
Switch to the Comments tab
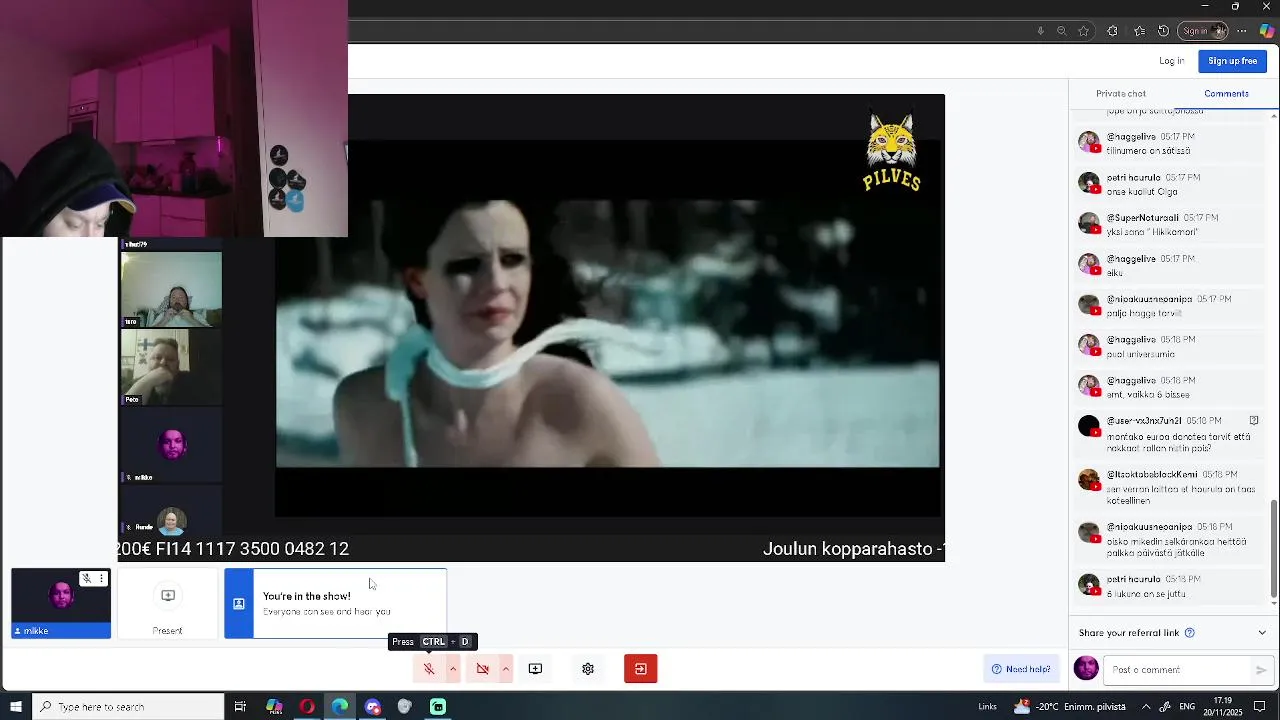1226,93
